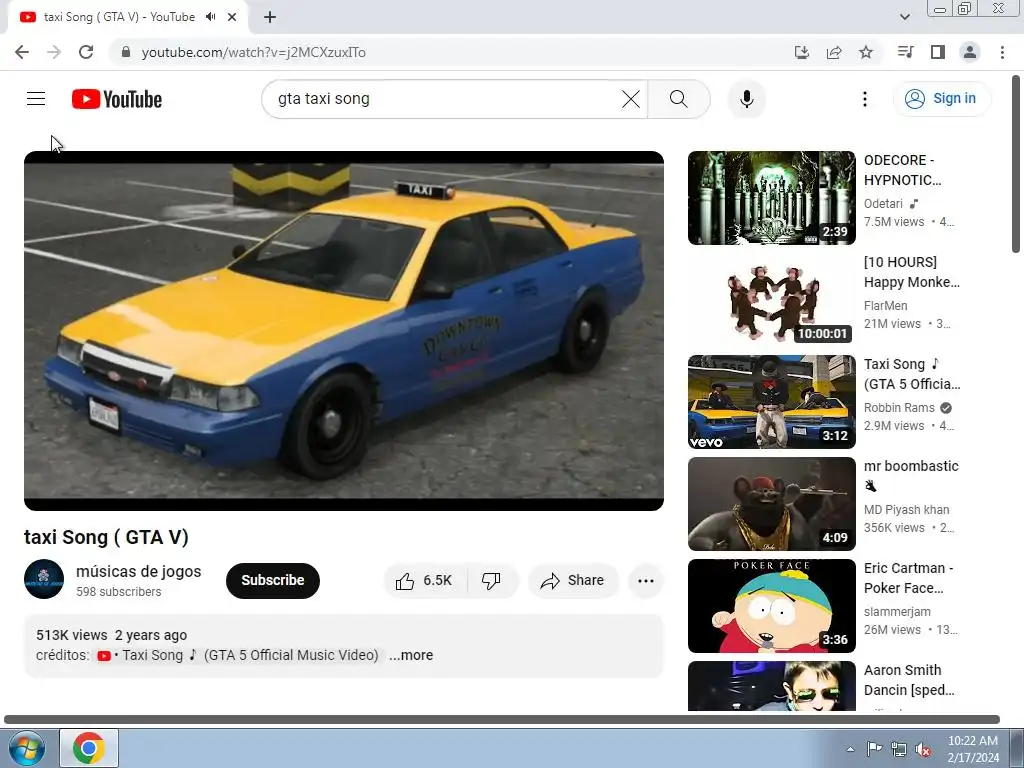Screen dimensions: 1024x768
Task: Click the taxi video player
Action: [x=344, y=331]
